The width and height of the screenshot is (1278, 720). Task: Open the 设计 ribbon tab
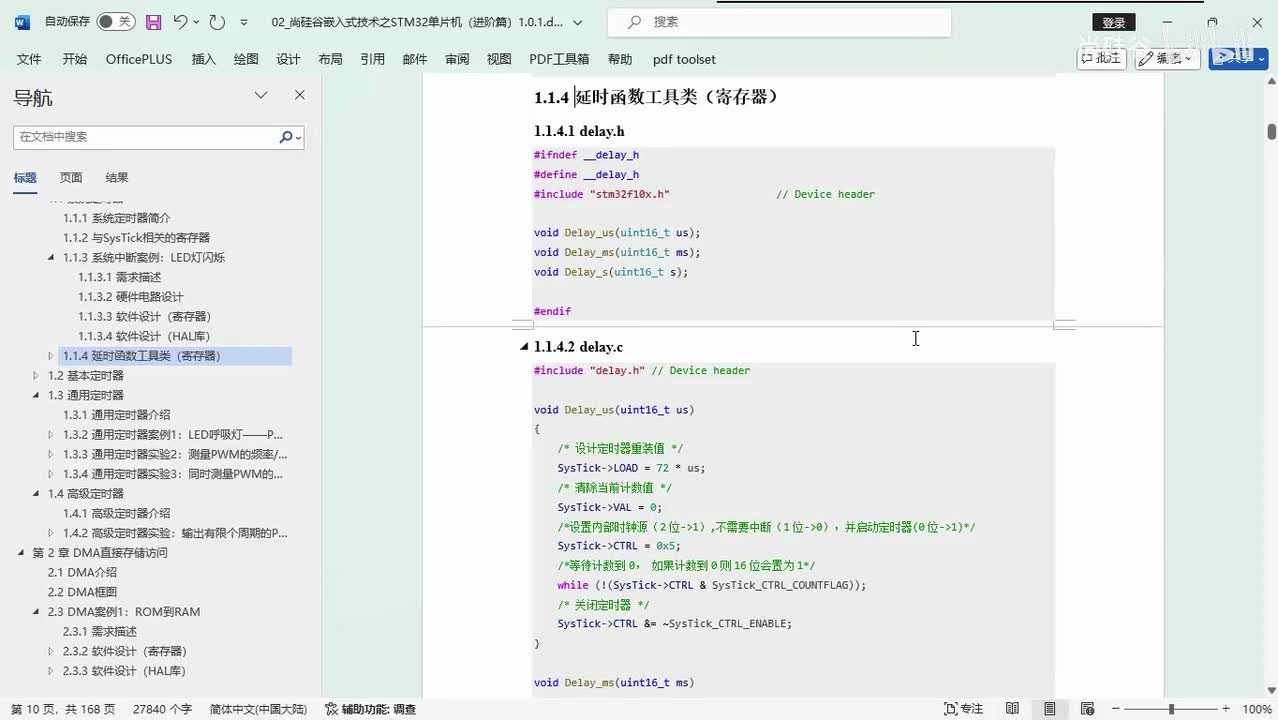point(288,59)
